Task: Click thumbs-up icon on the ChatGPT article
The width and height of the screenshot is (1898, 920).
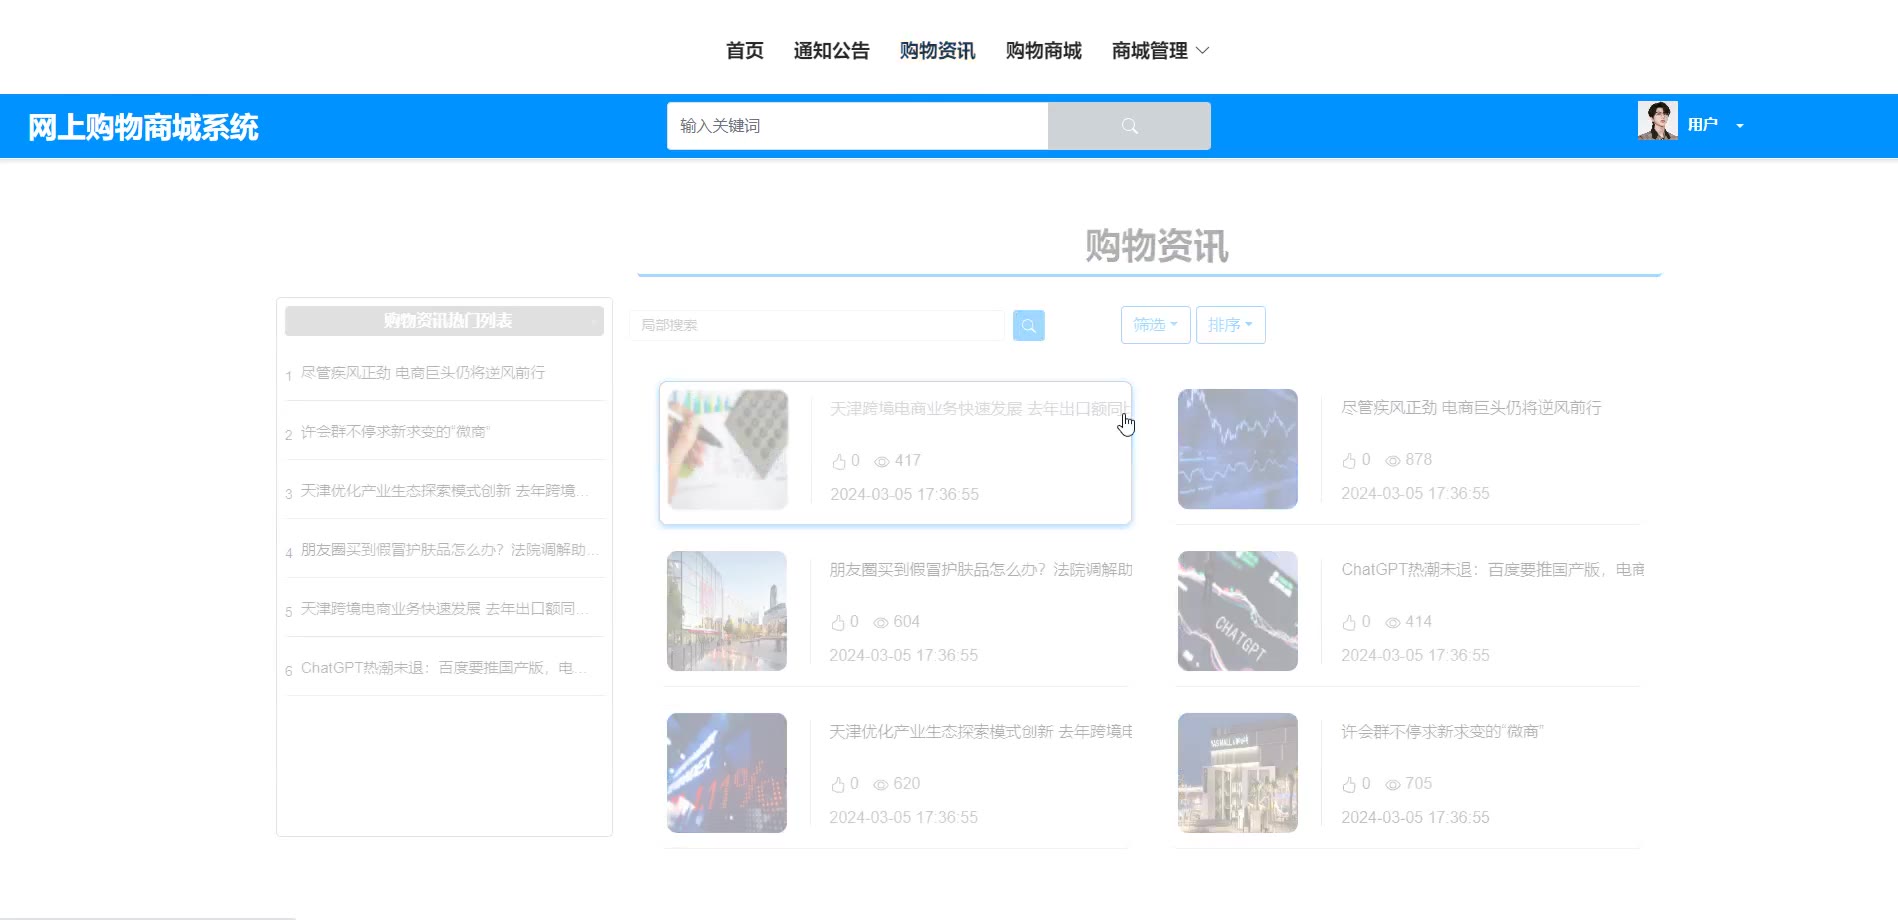Action: 1349,622
